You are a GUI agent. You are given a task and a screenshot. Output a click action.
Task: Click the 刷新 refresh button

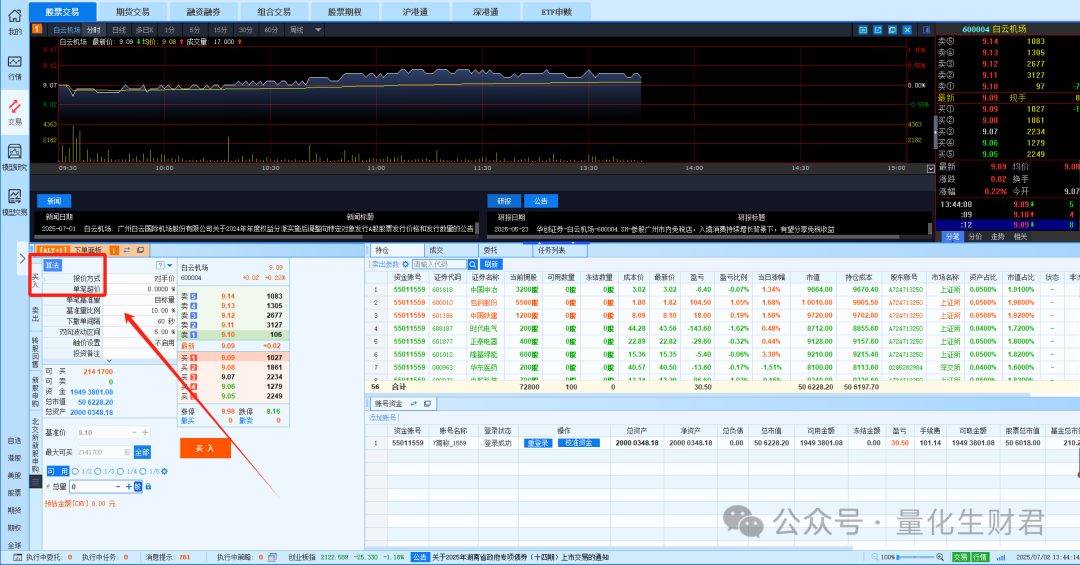coord(490,265)
